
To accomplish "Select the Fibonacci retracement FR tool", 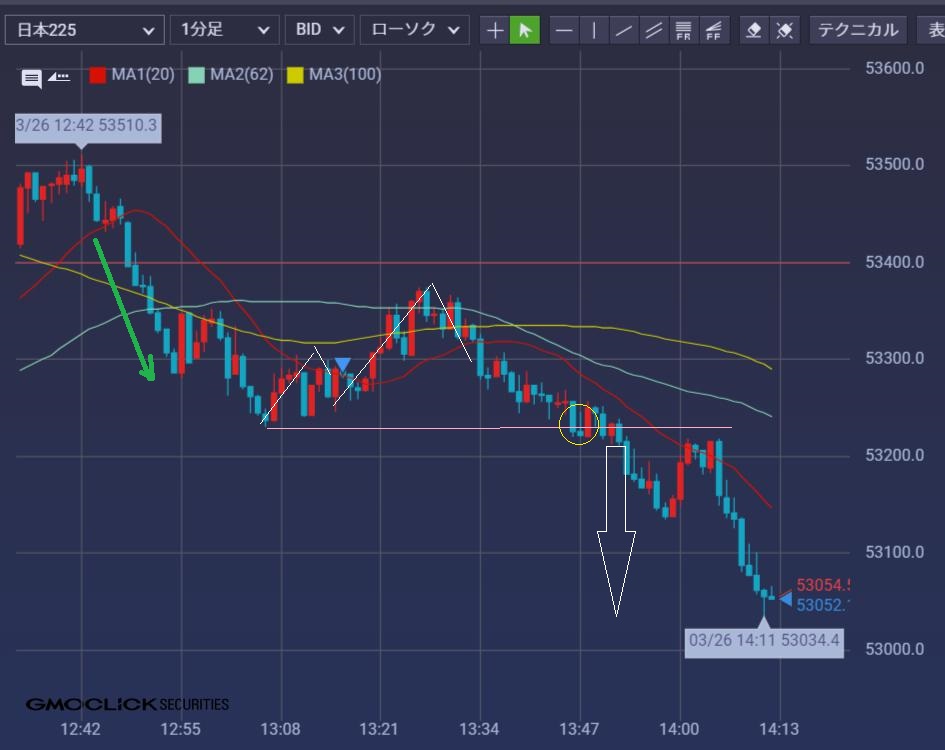I will (684, 30).
